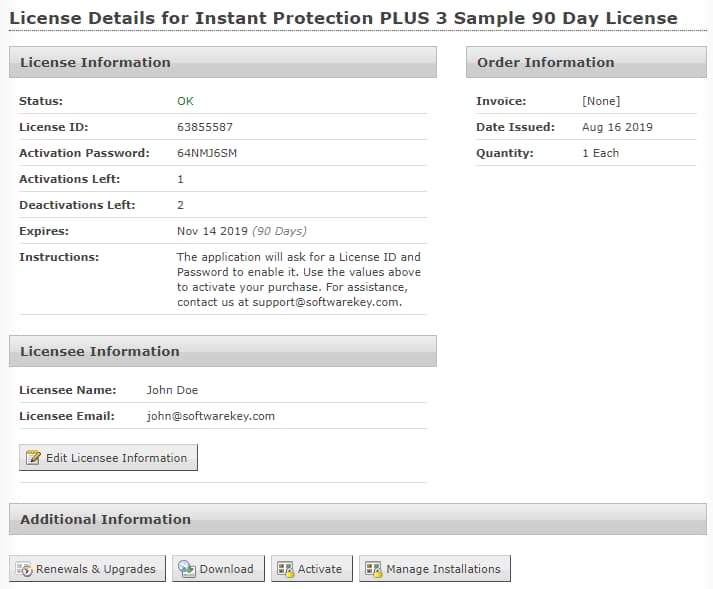This screenshot has width=713, height=589.
Task: Select the Status: label
Action: click(x=41, y=101)
